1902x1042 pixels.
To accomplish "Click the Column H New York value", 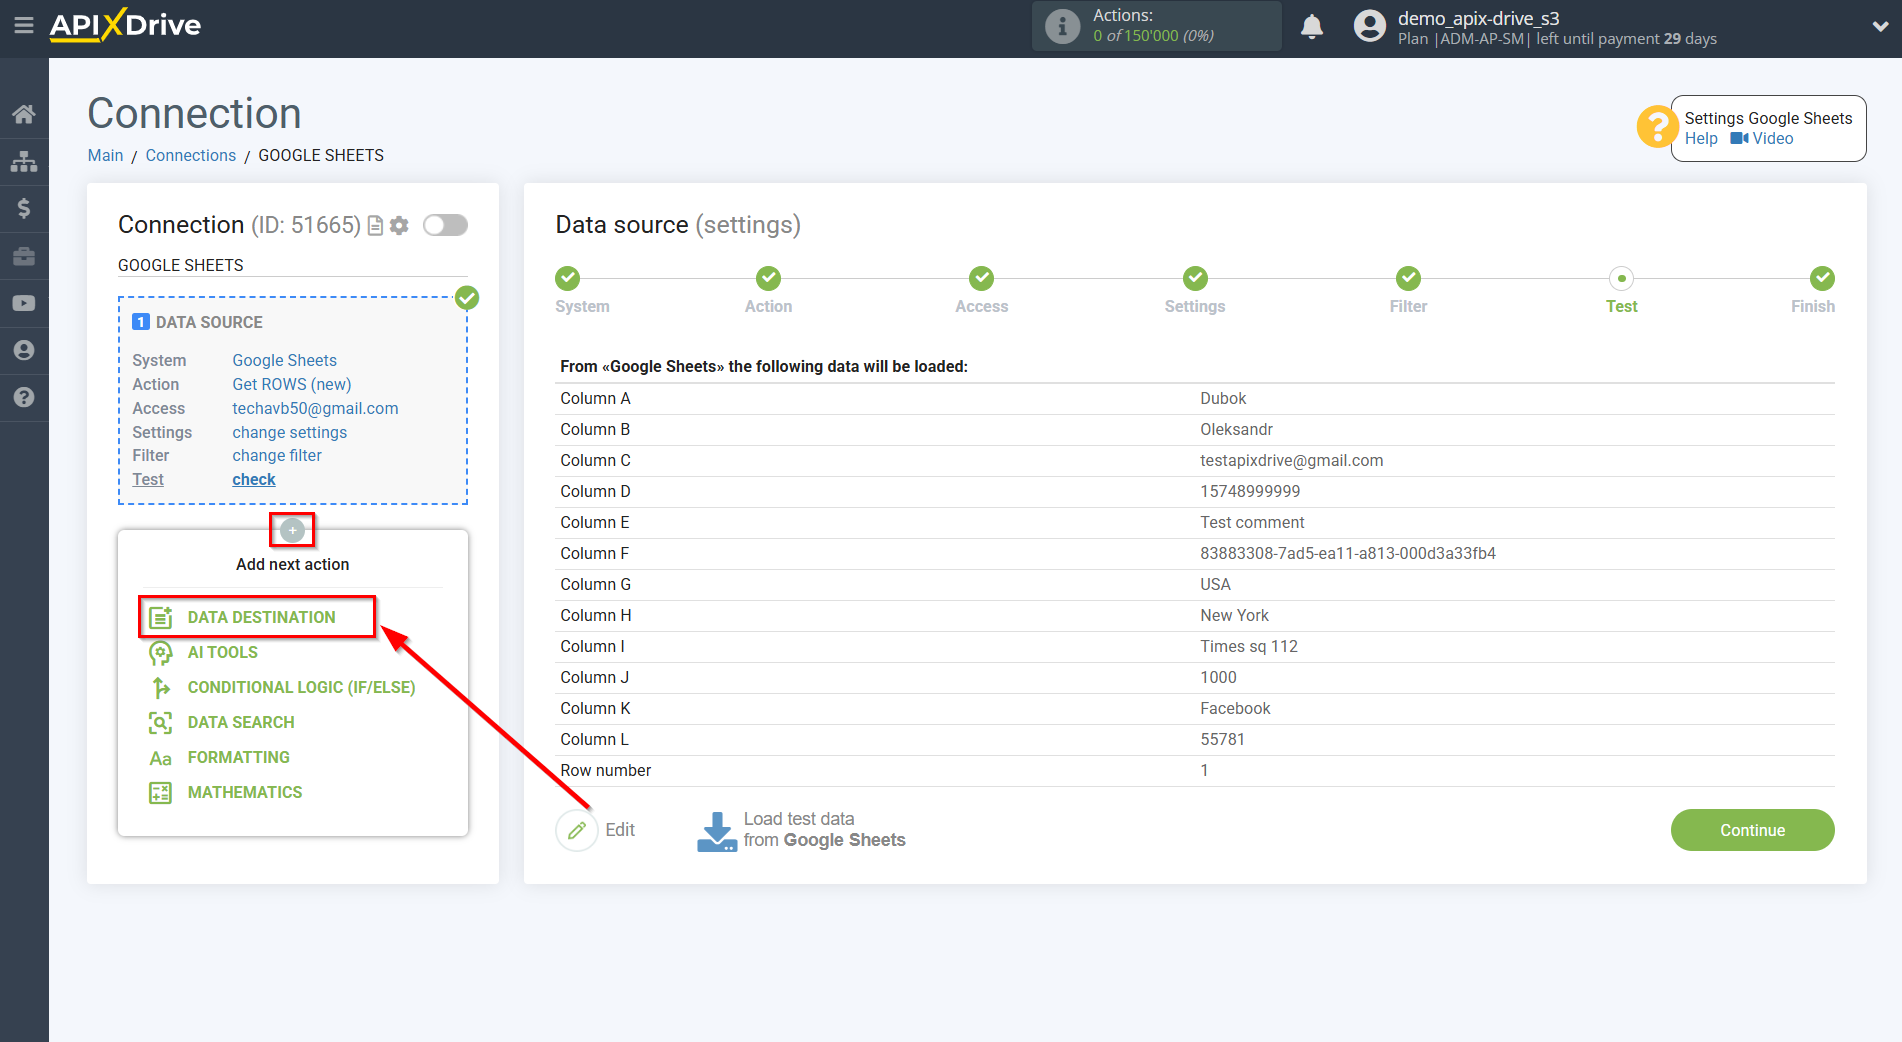I will click(x=1234, y=615).
